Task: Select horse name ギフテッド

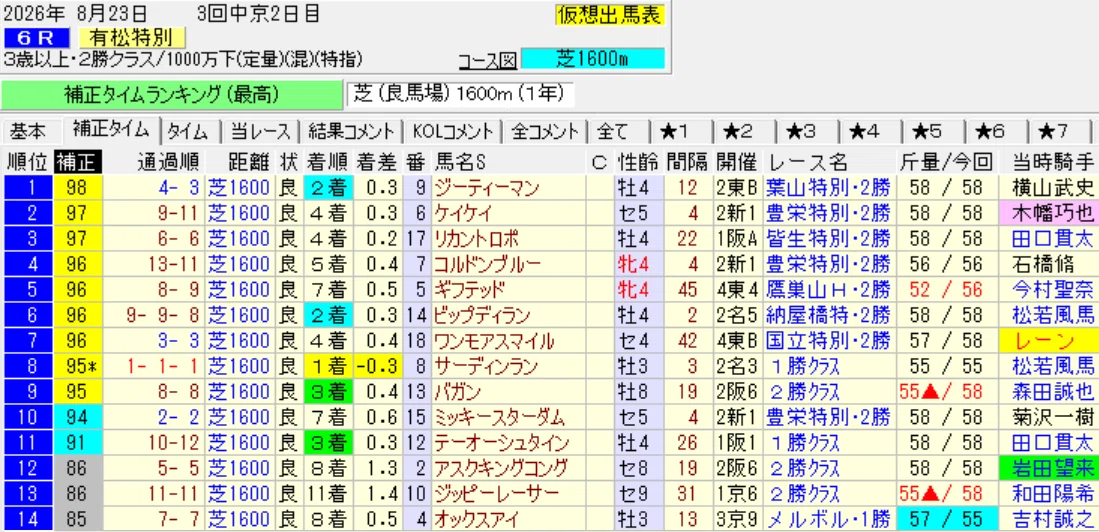Action: (467, 289)
